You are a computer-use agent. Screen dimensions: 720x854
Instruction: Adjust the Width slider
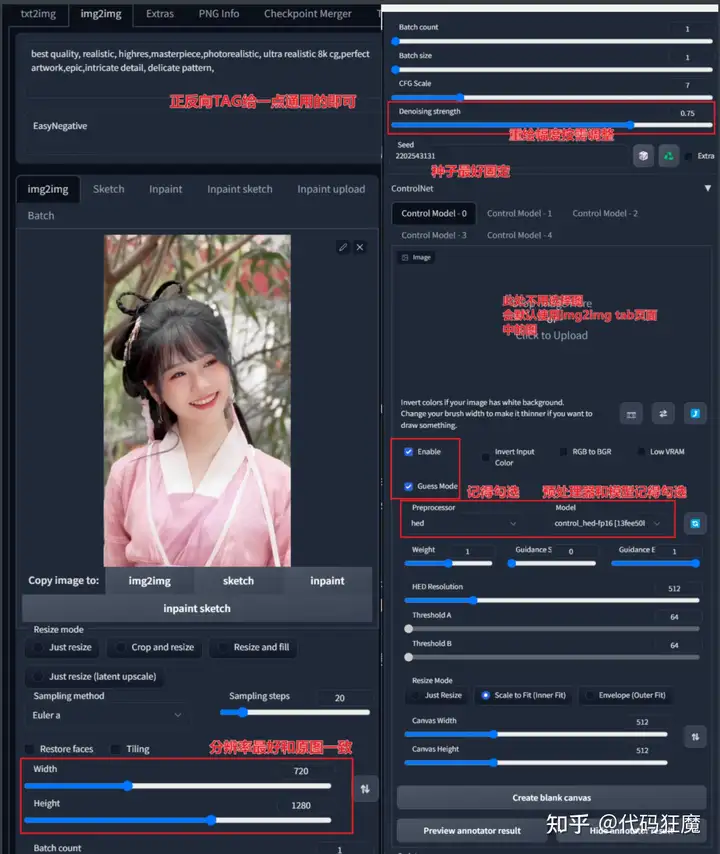click(x=178, y=786)
